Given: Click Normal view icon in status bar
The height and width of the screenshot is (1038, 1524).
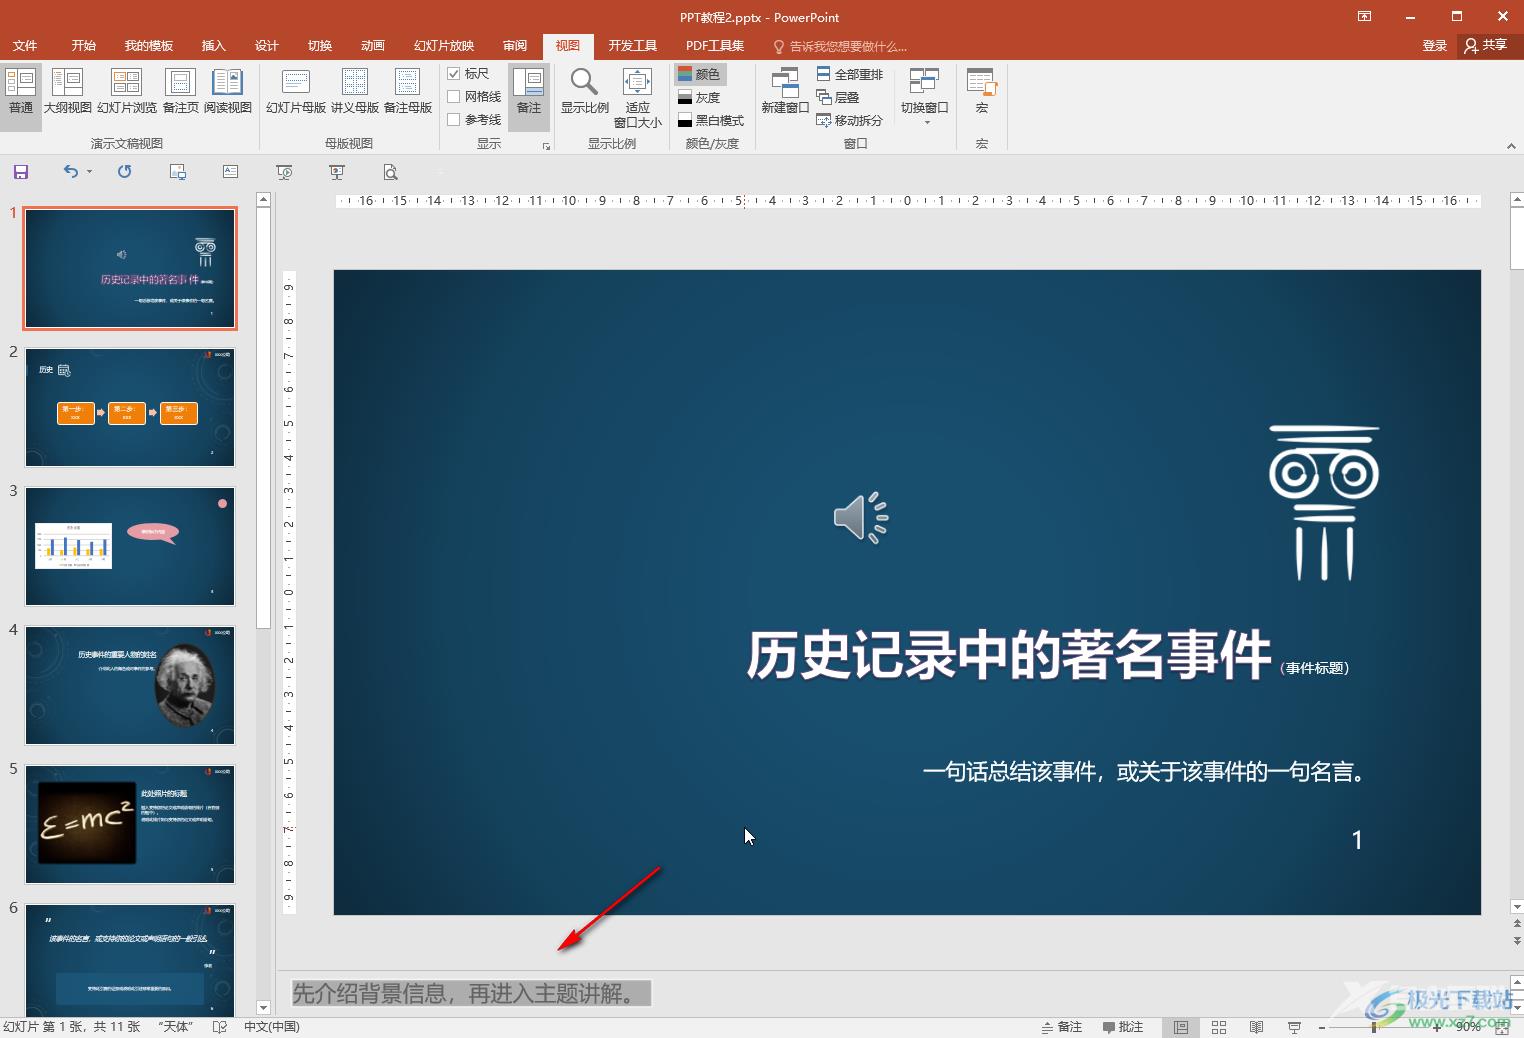Looking at the screenshot, I should [1181, 1027].
